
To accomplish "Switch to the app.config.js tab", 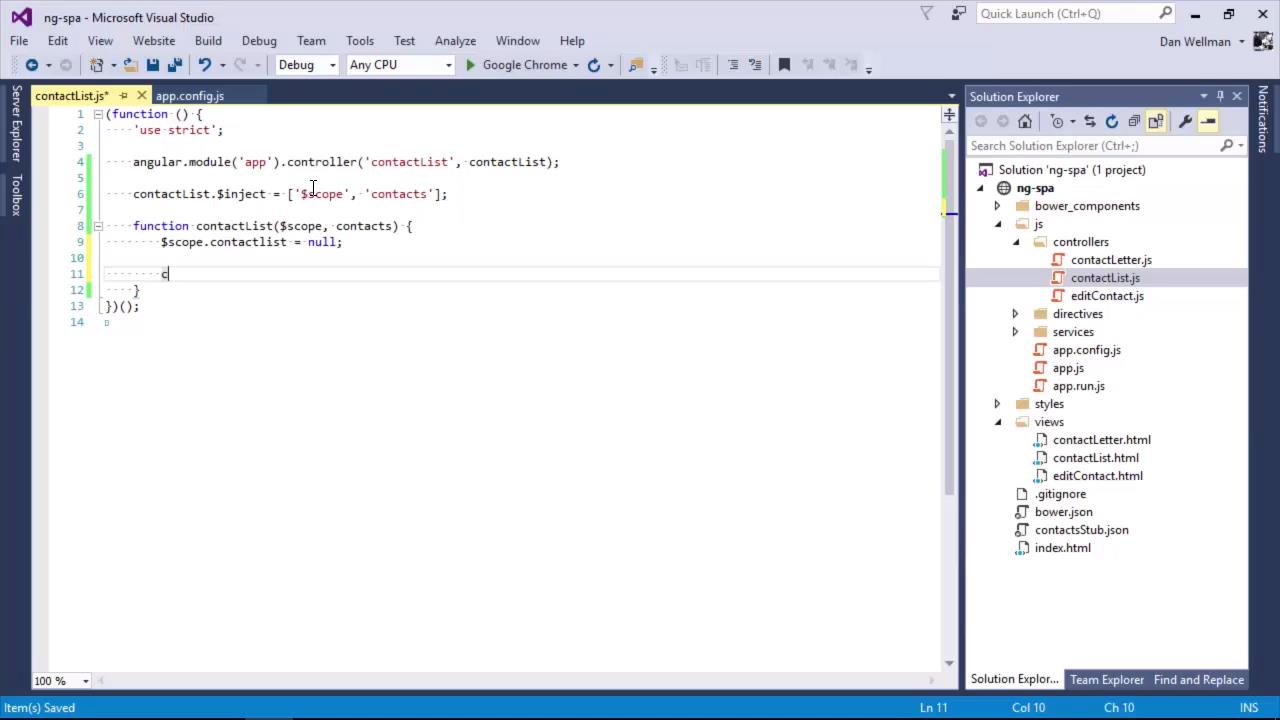I will pyautogui.click(x=189, y=96).
